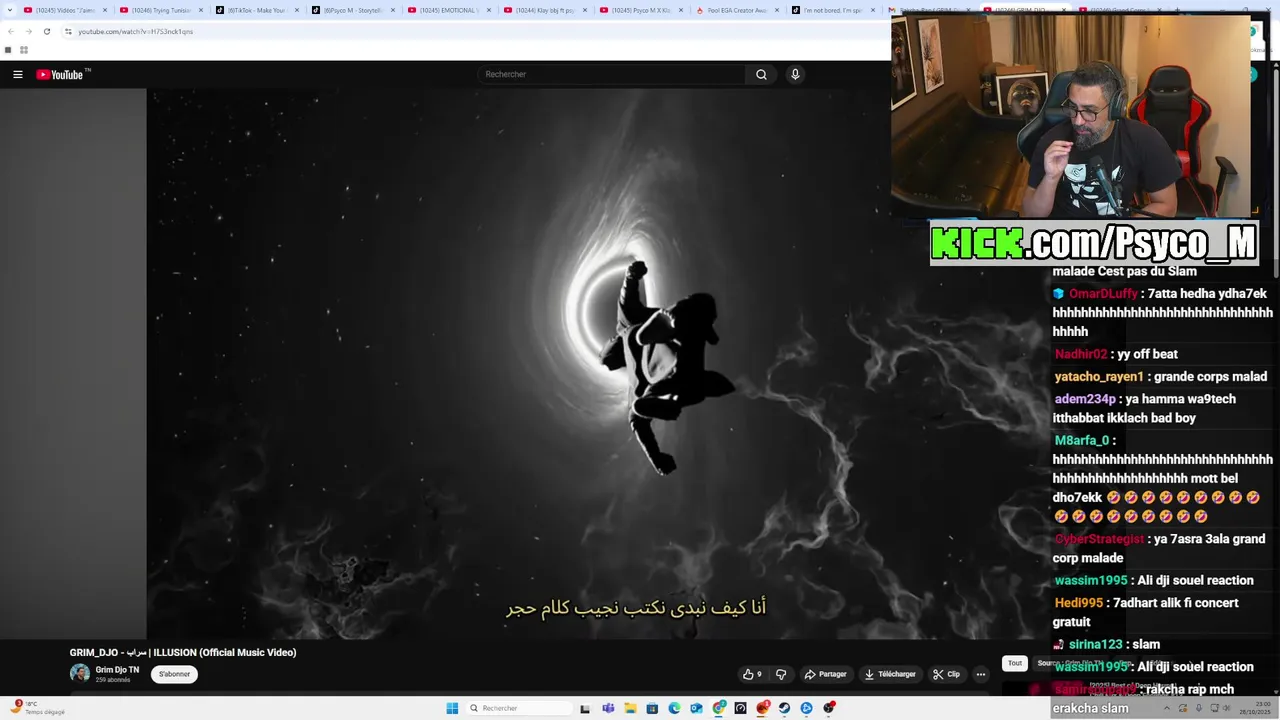Start voice search with the microphone
The width and height of the screenshot is (1280, 720).
[x=795, y=75]
